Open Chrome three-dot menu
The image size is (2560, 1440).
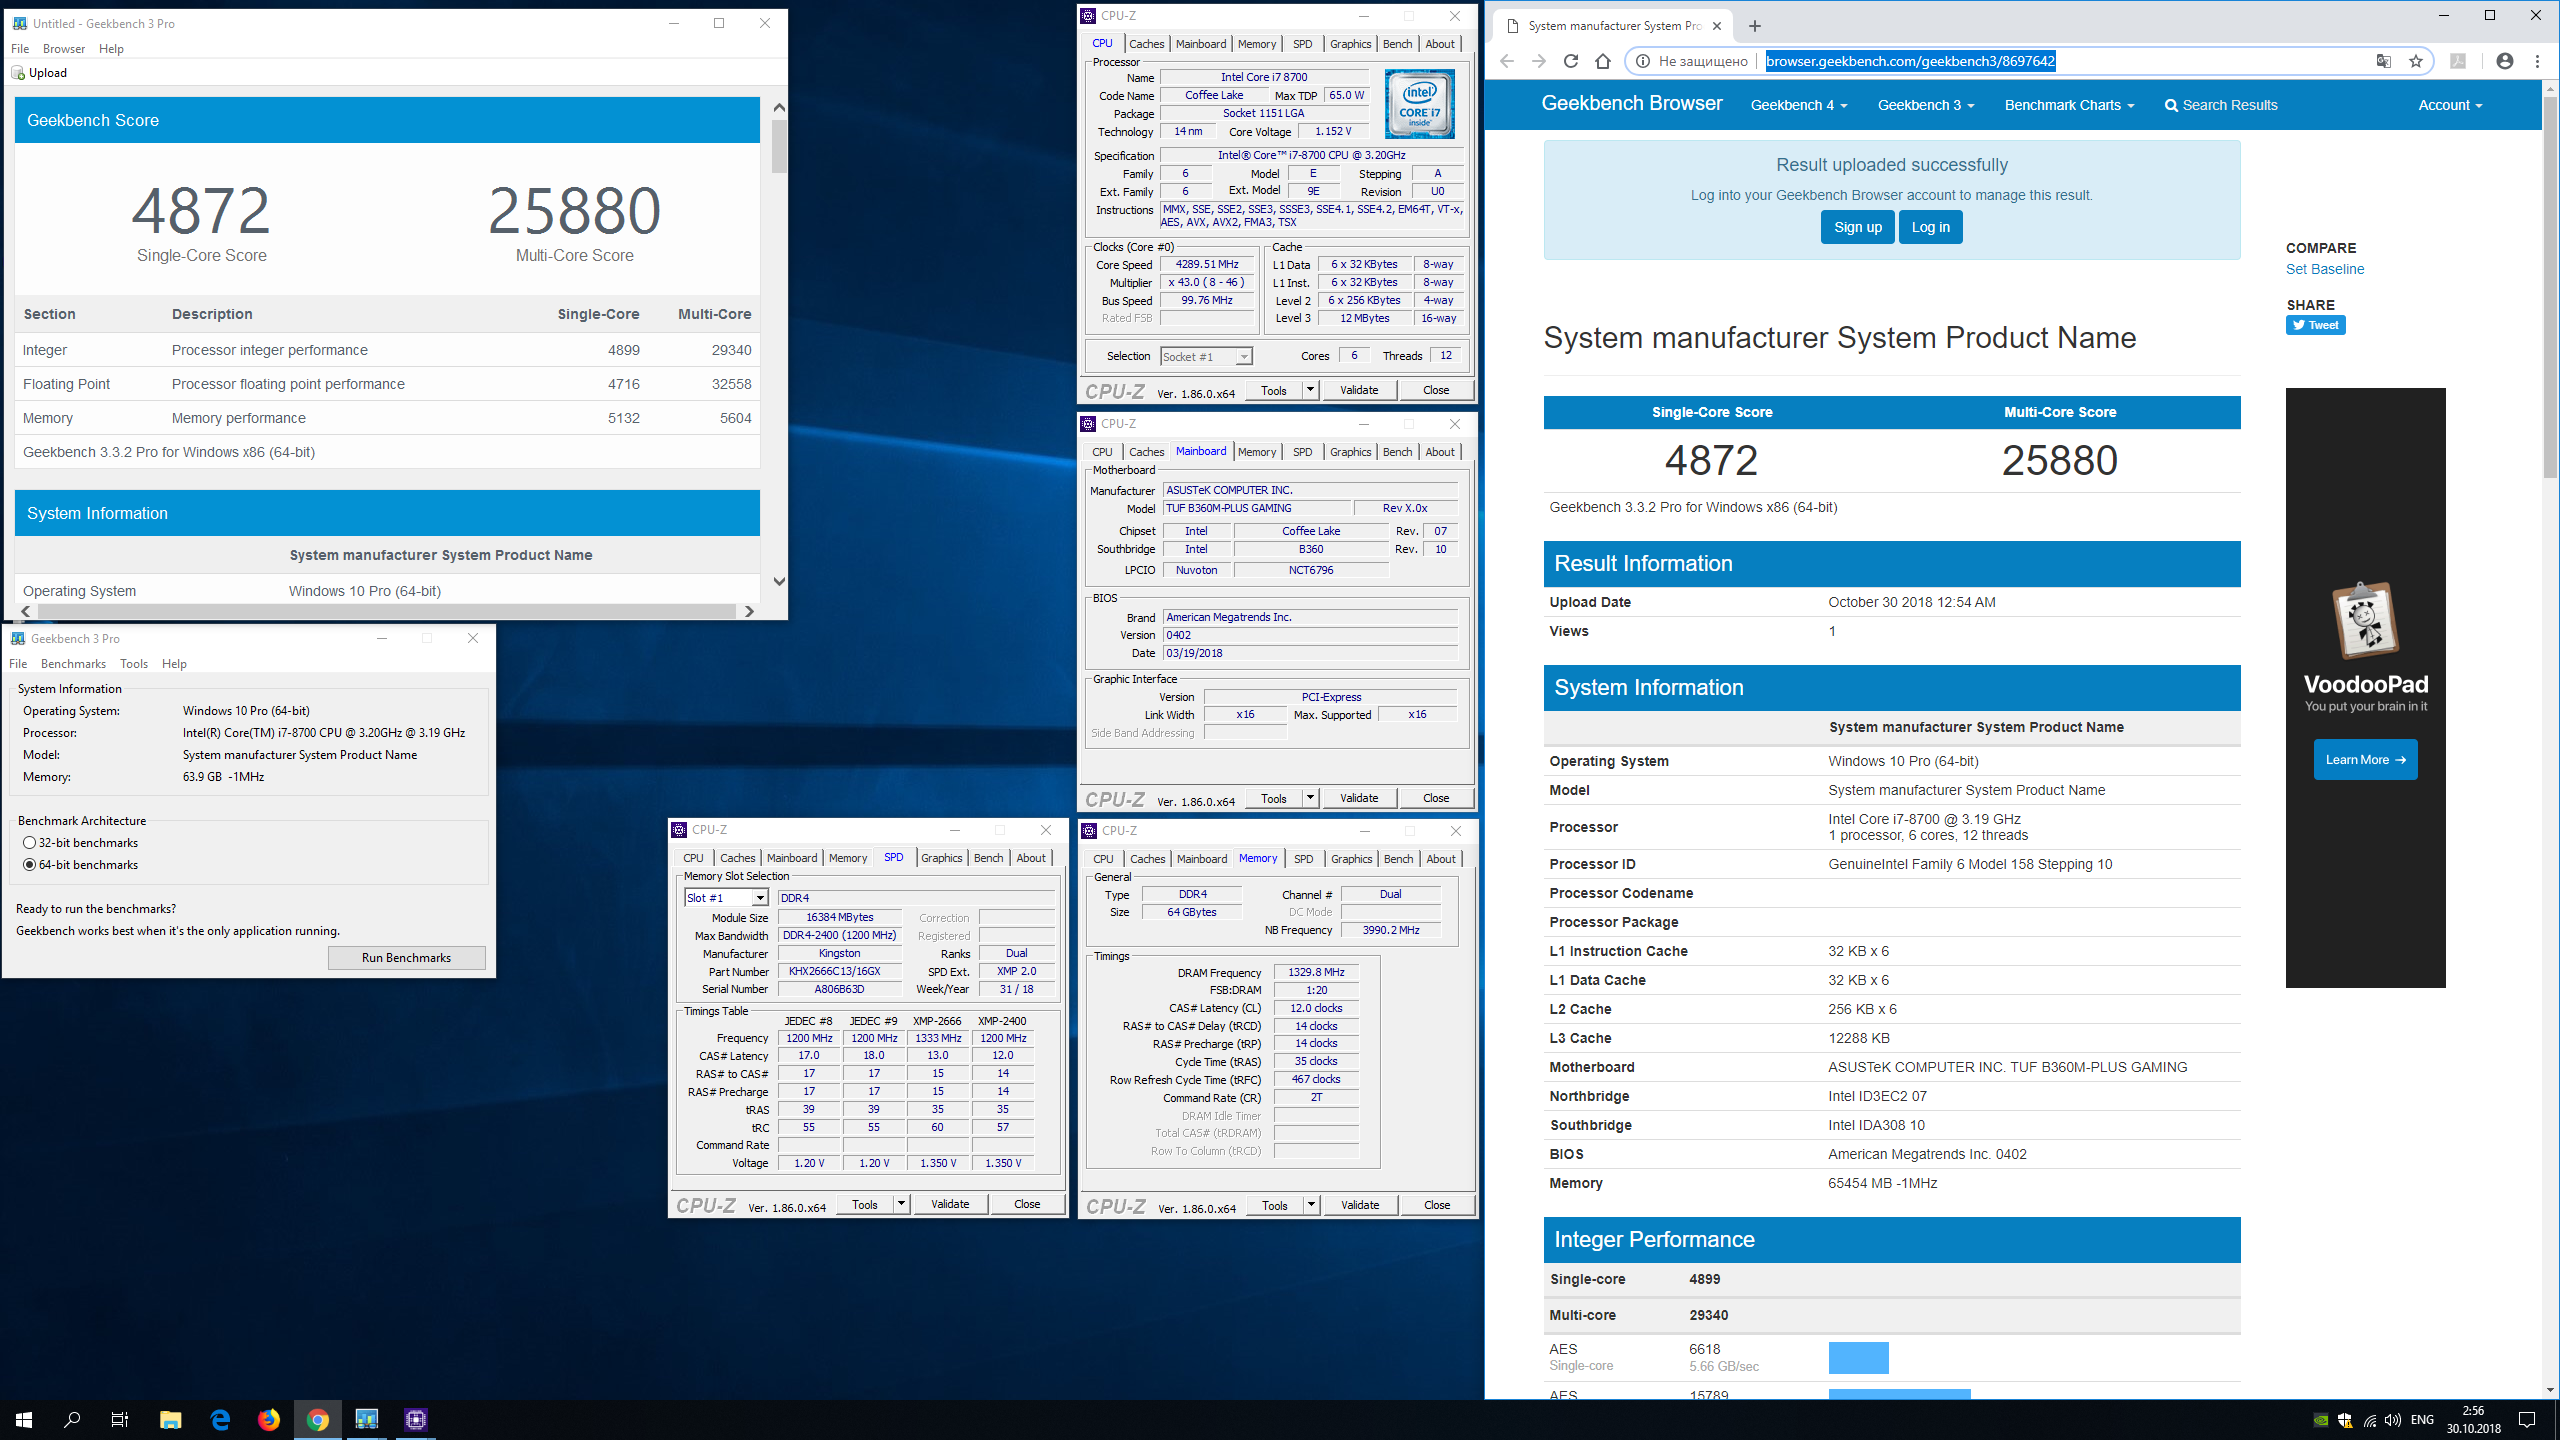[2537, 61]
